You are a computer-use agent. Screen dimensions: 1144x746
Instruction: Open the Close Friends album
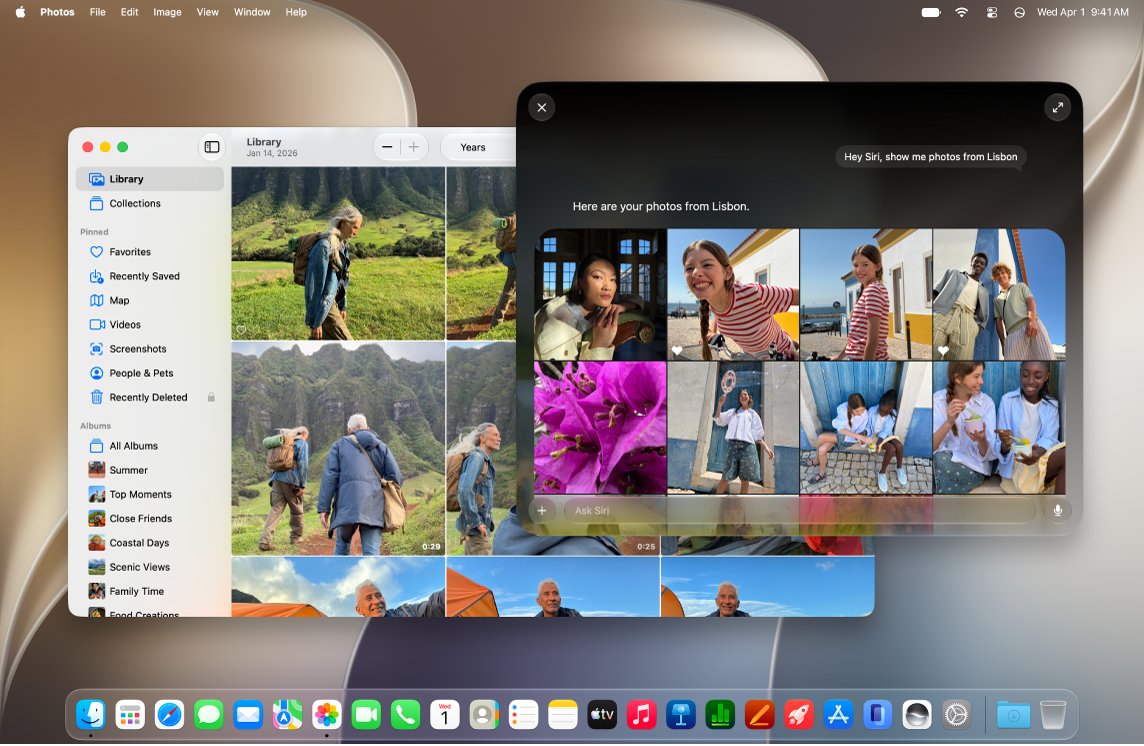pyautogui.click(x=150, y=518)
